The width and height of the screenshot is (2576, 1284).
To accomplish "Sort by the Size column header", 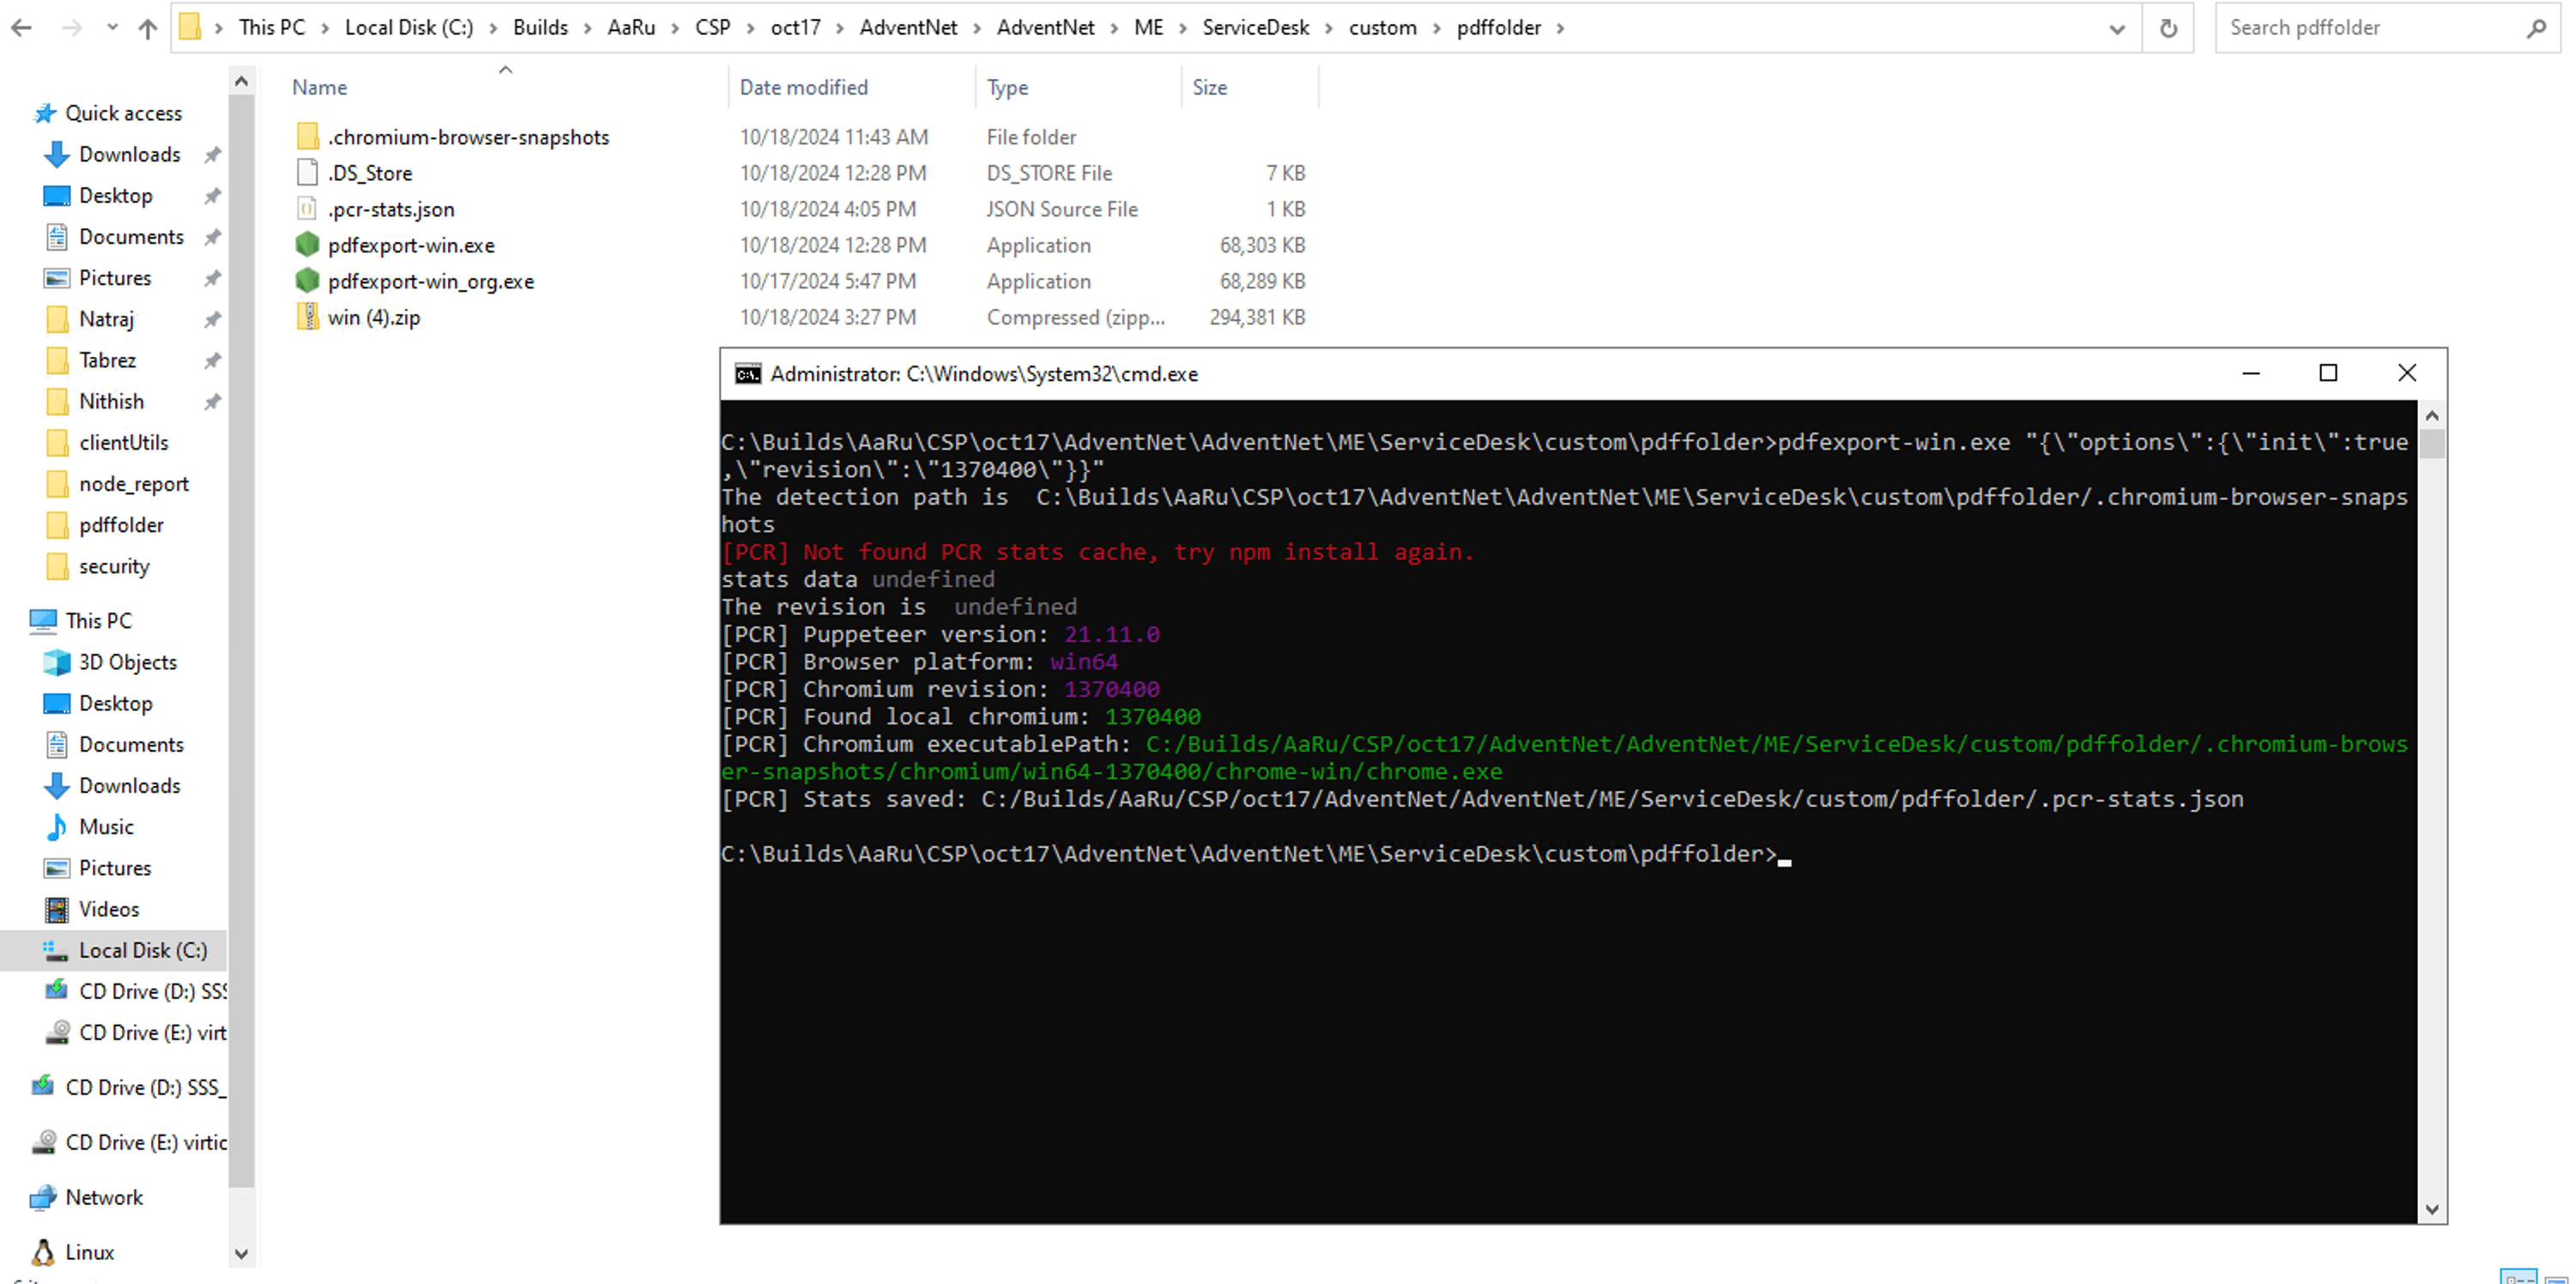I will point(1209,87).
